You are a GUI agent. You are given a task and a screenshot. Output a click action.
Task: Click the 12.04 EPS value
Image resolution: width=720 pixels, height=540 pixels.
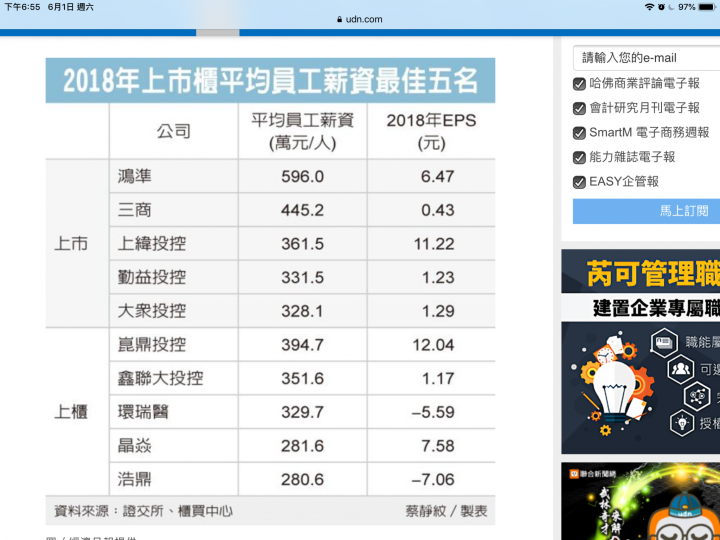(x=433, y=345)
